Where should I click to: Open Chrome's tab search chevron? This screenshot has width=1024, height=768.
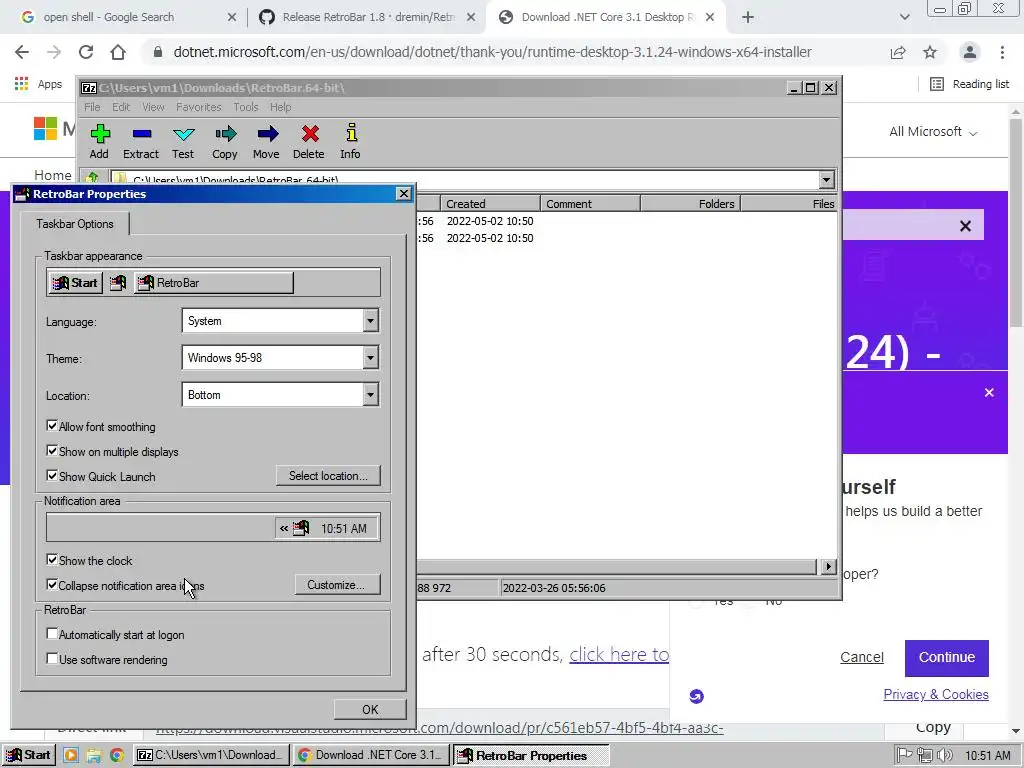click(x=904, y=17)
